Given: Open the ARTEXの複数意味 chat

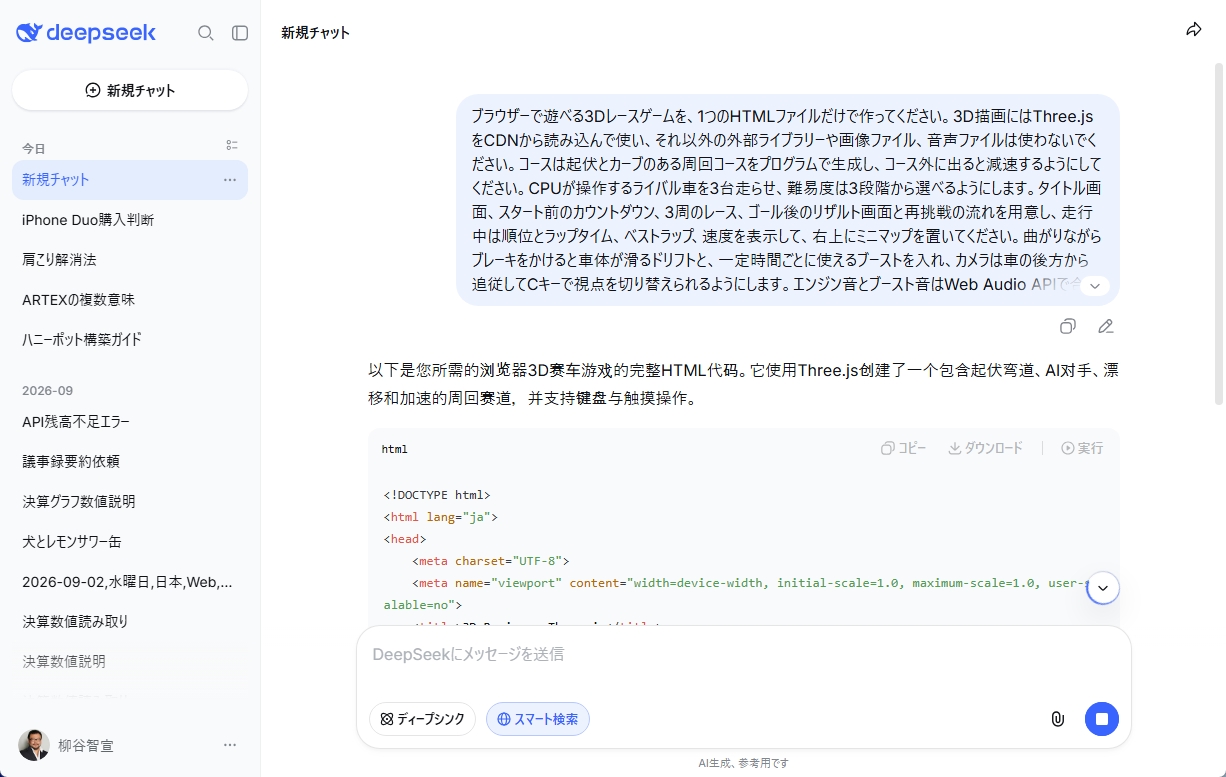Looking at the screenshot, I should coord(130,300).
